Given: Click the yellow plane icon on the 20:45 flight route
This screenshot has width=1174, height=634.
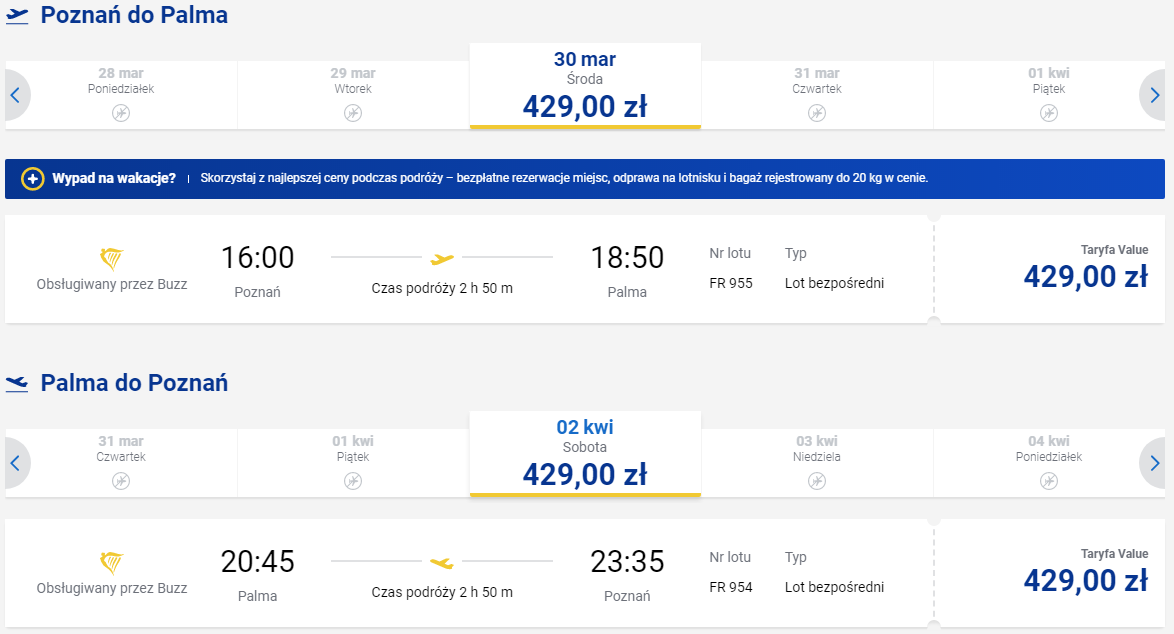Looking at the screenshot, I should [442, 563].
